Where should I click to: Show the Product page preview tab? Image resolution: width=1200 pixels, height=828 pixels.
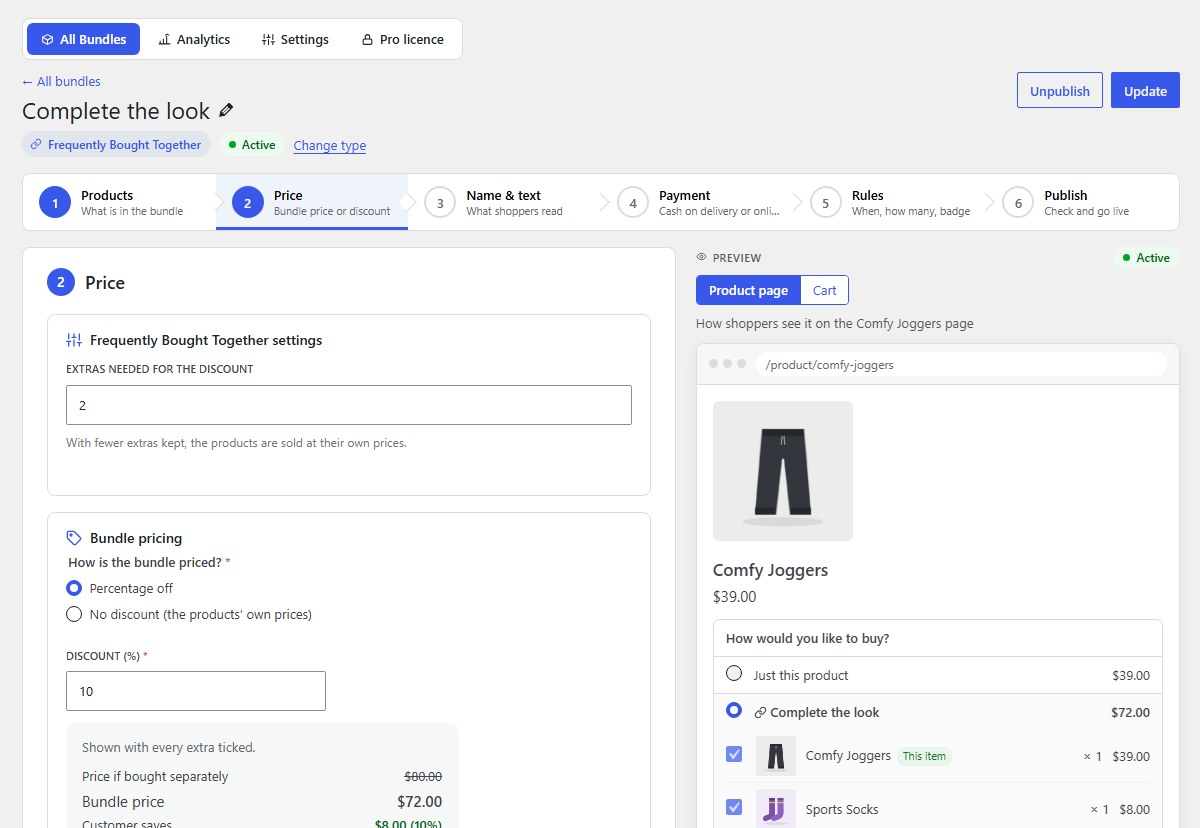749,290
